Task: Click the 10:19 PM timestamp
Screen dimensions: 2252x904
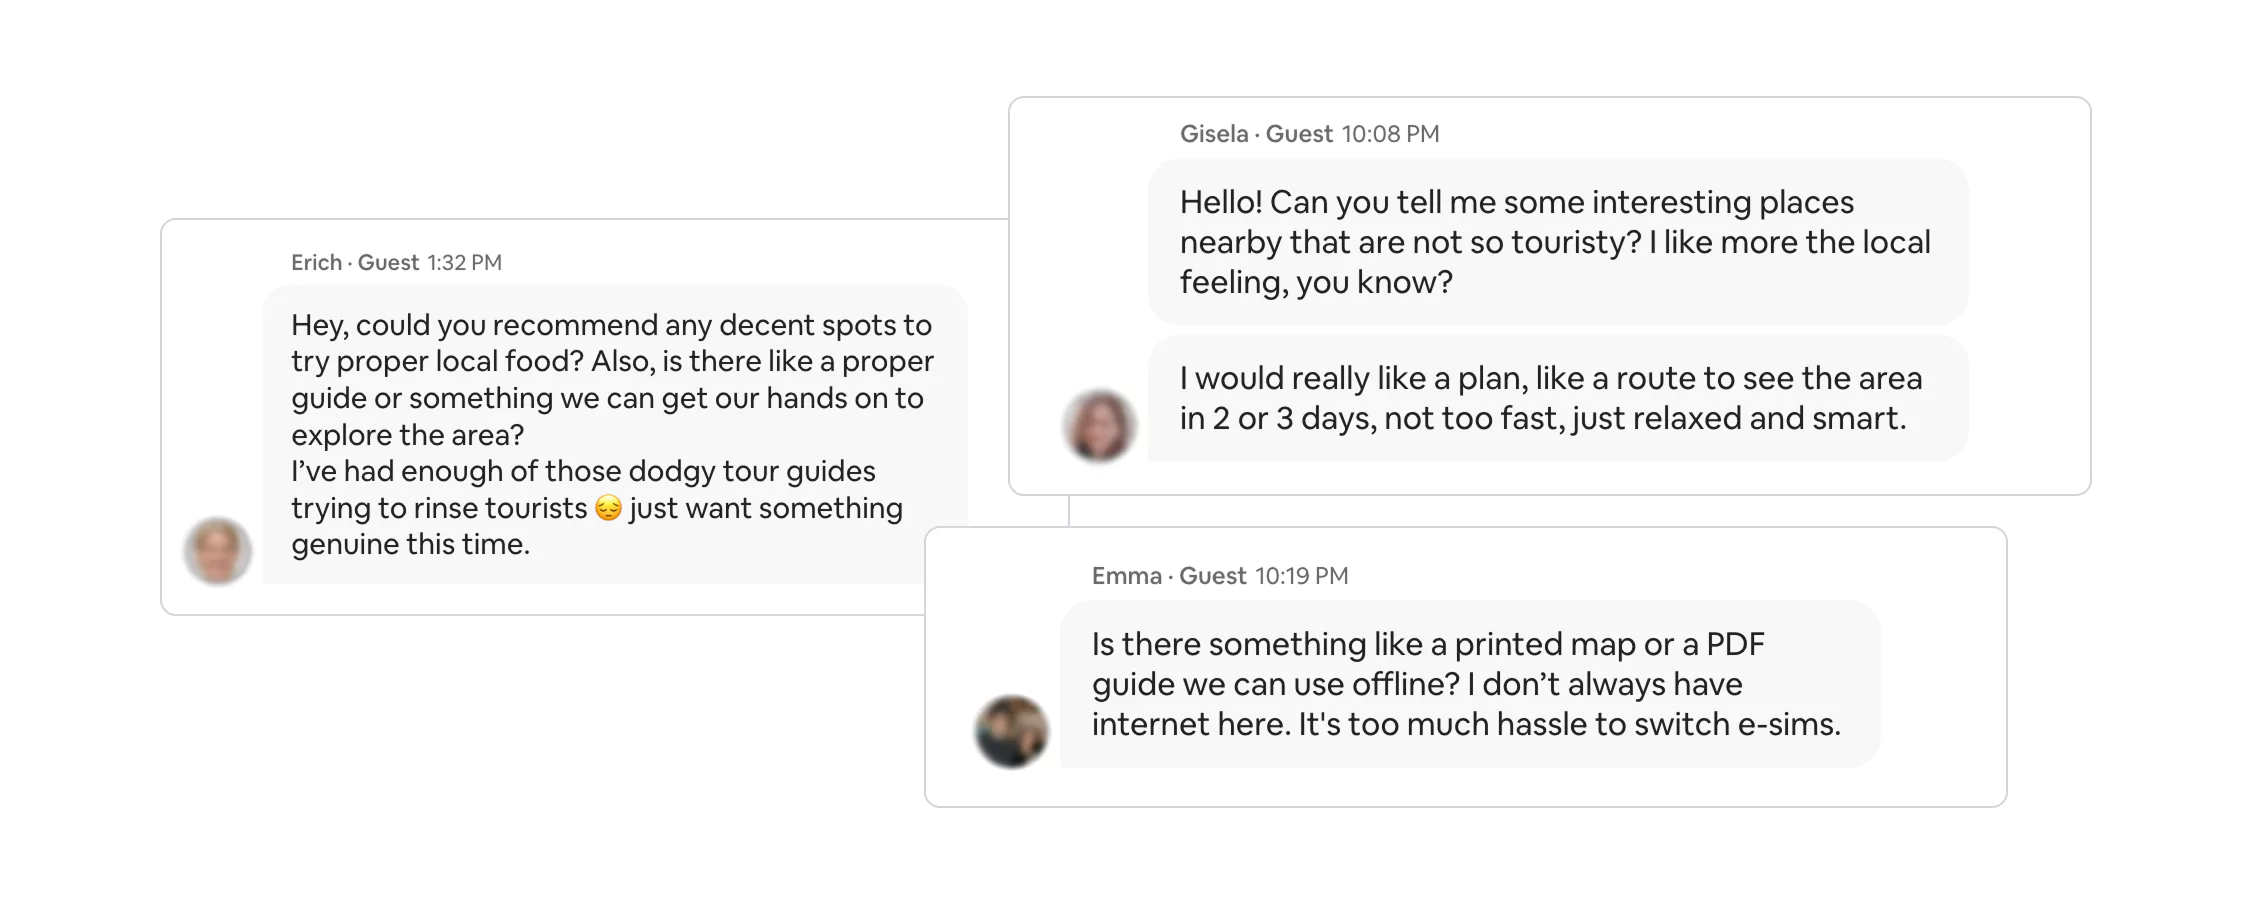Action: pos(1301,576)
